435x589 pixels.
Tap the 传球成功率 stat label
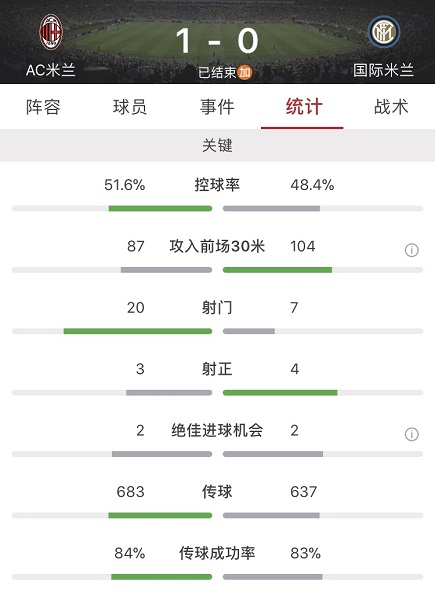click(217, 553)
